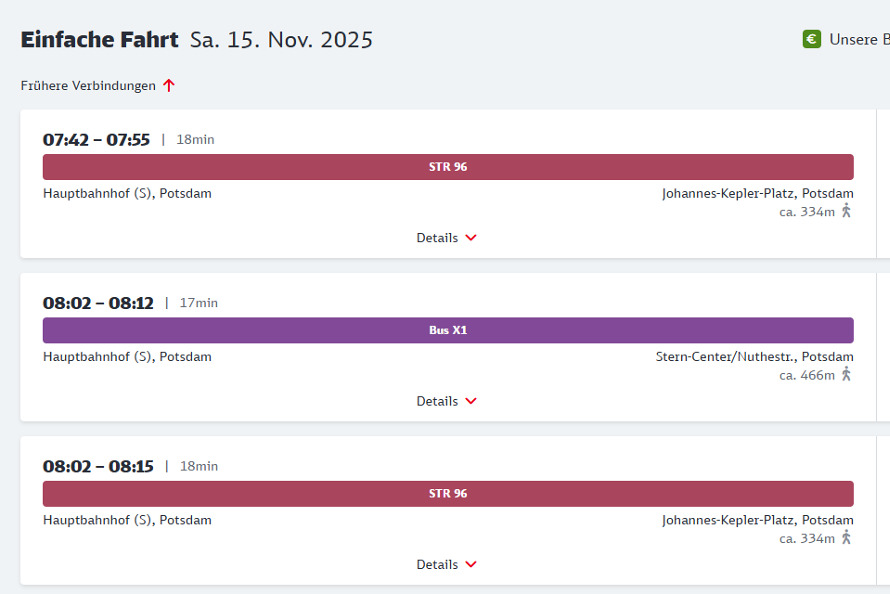Click the 08:02 – 08:12 time heading

click(x=98, y=303)
